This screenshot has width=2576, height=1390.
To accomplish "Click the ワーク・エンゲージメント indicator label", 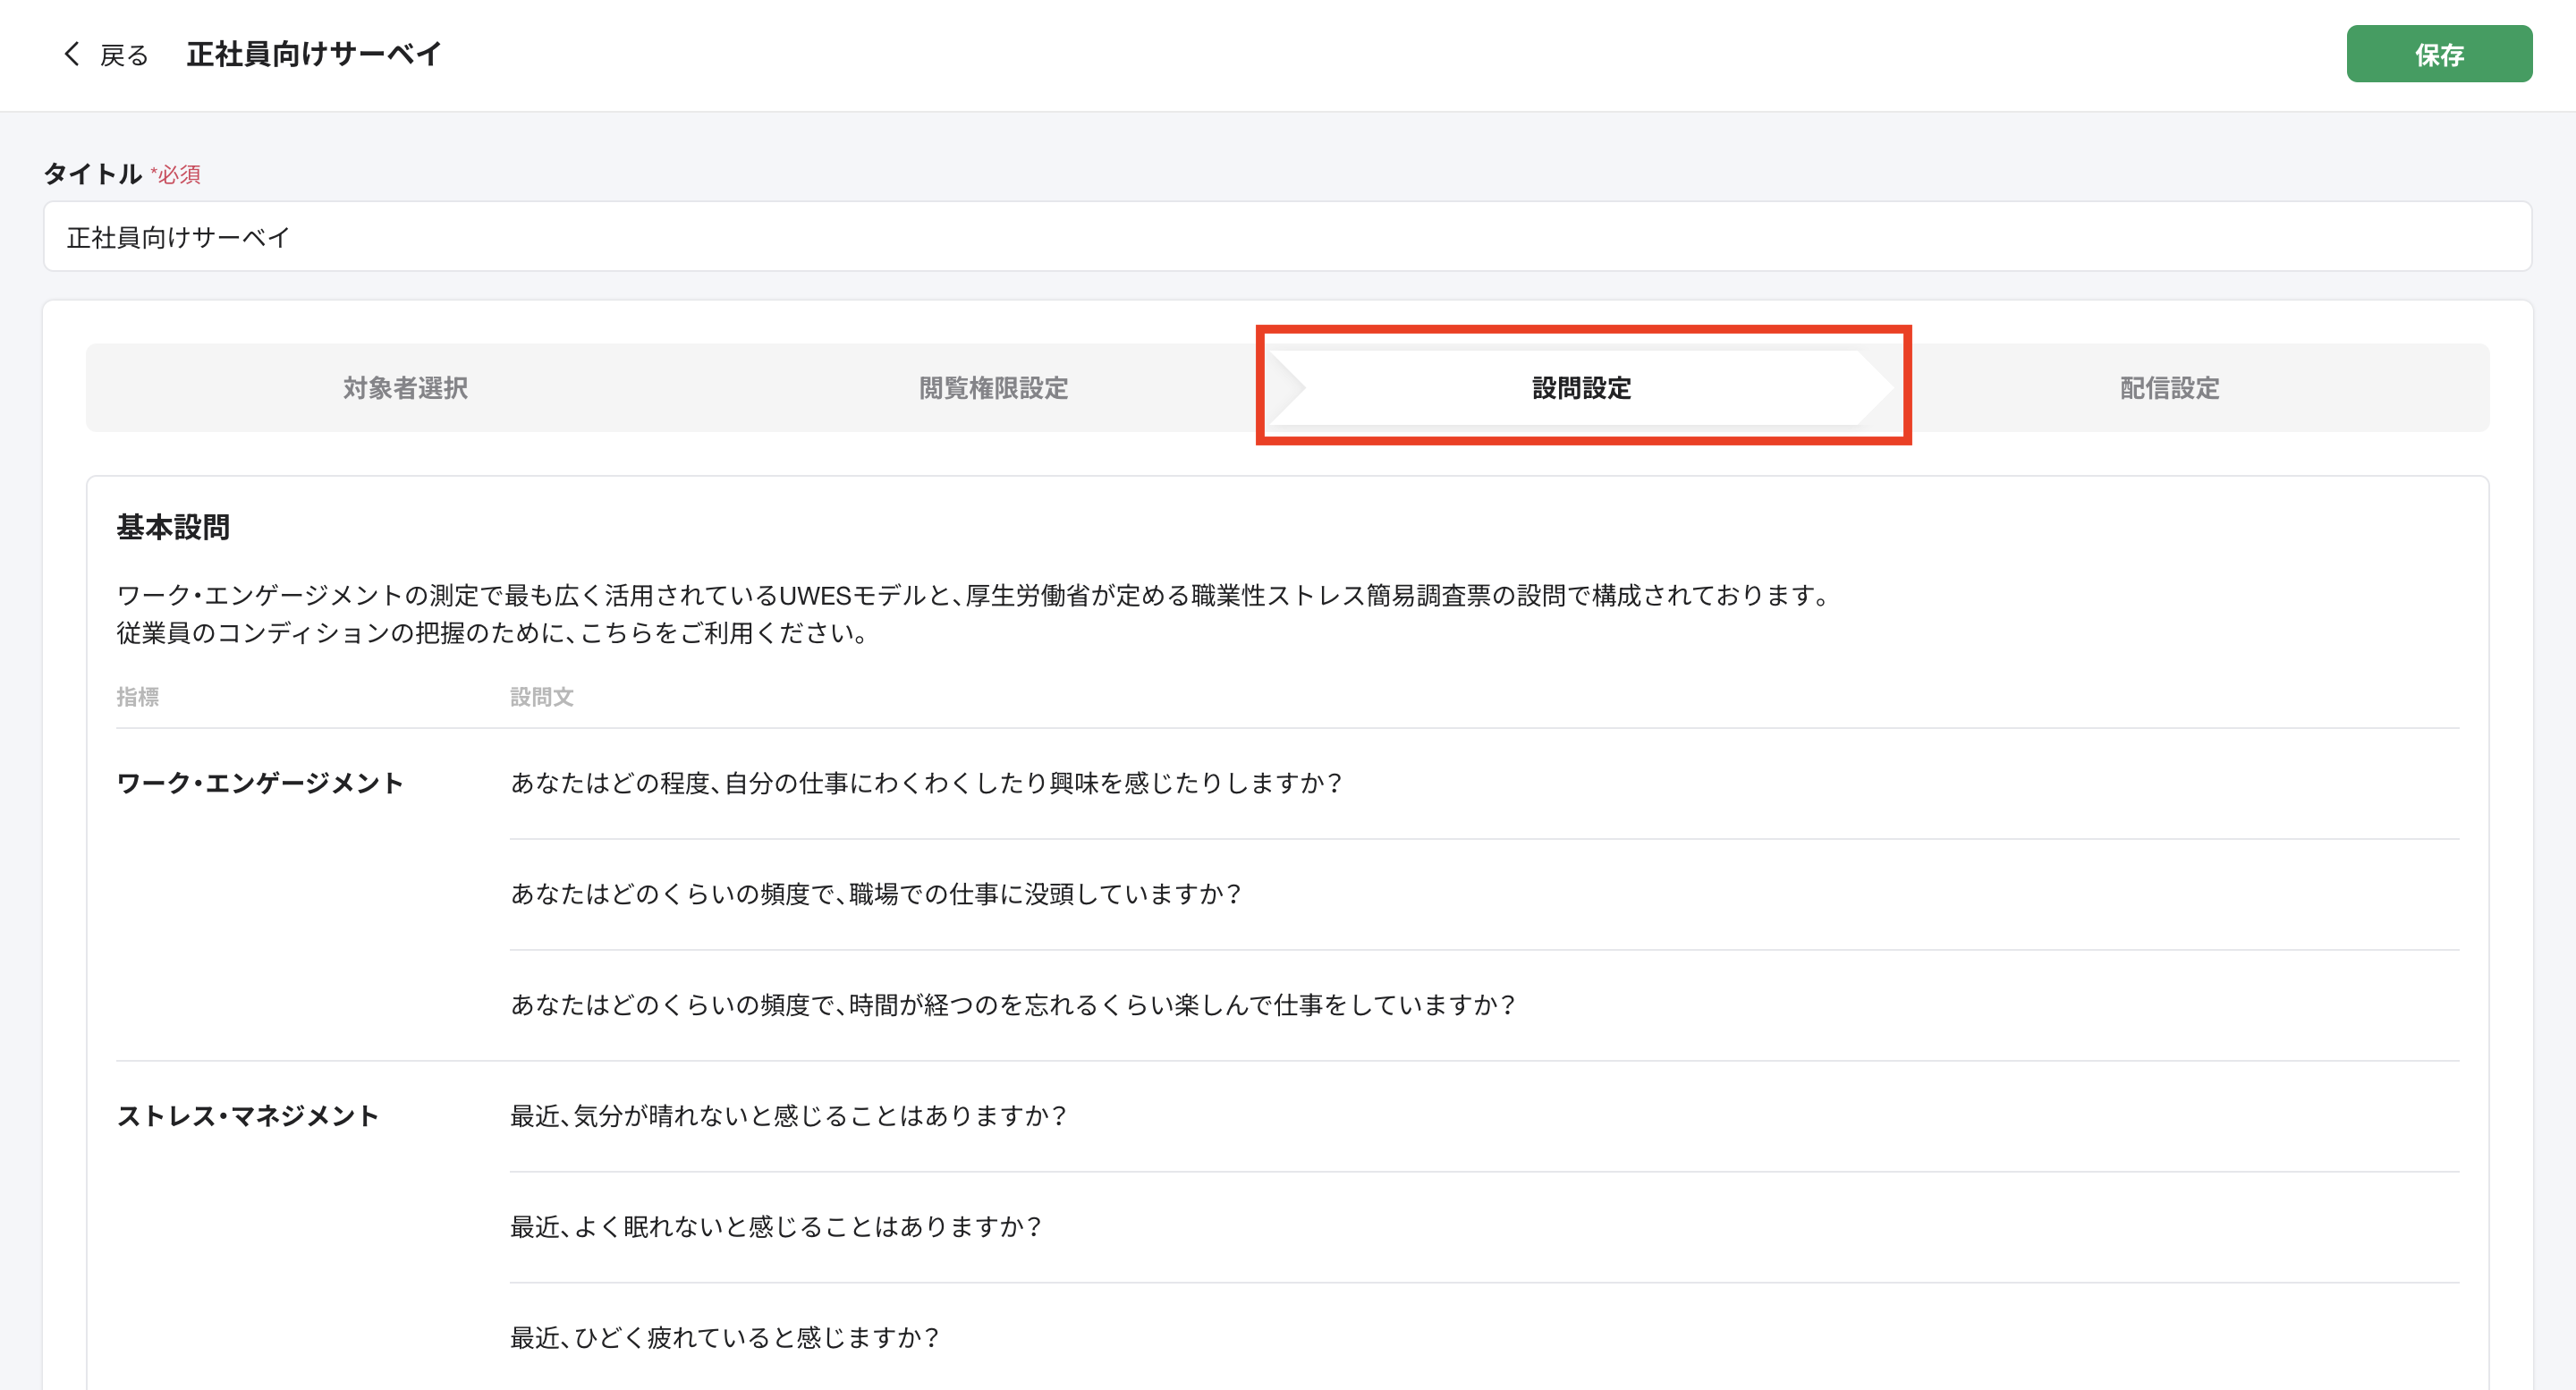I will 260,783.
